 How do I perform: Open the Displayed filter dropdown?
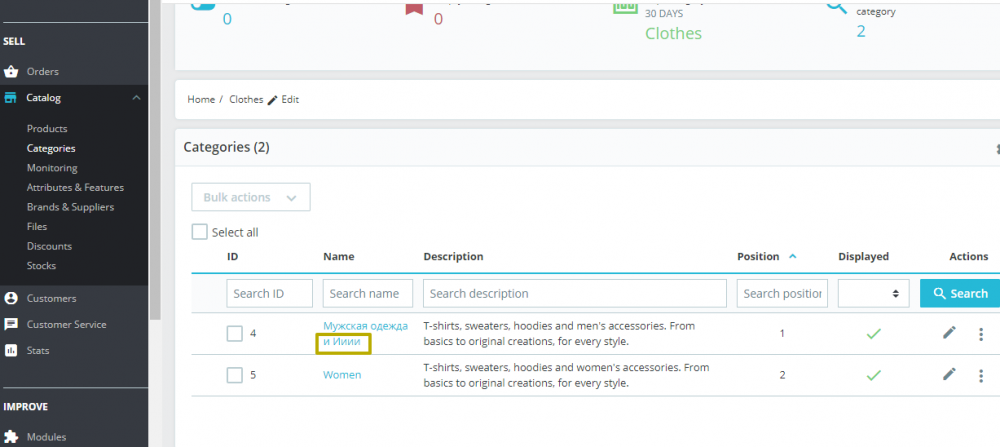tap(874, 293)
